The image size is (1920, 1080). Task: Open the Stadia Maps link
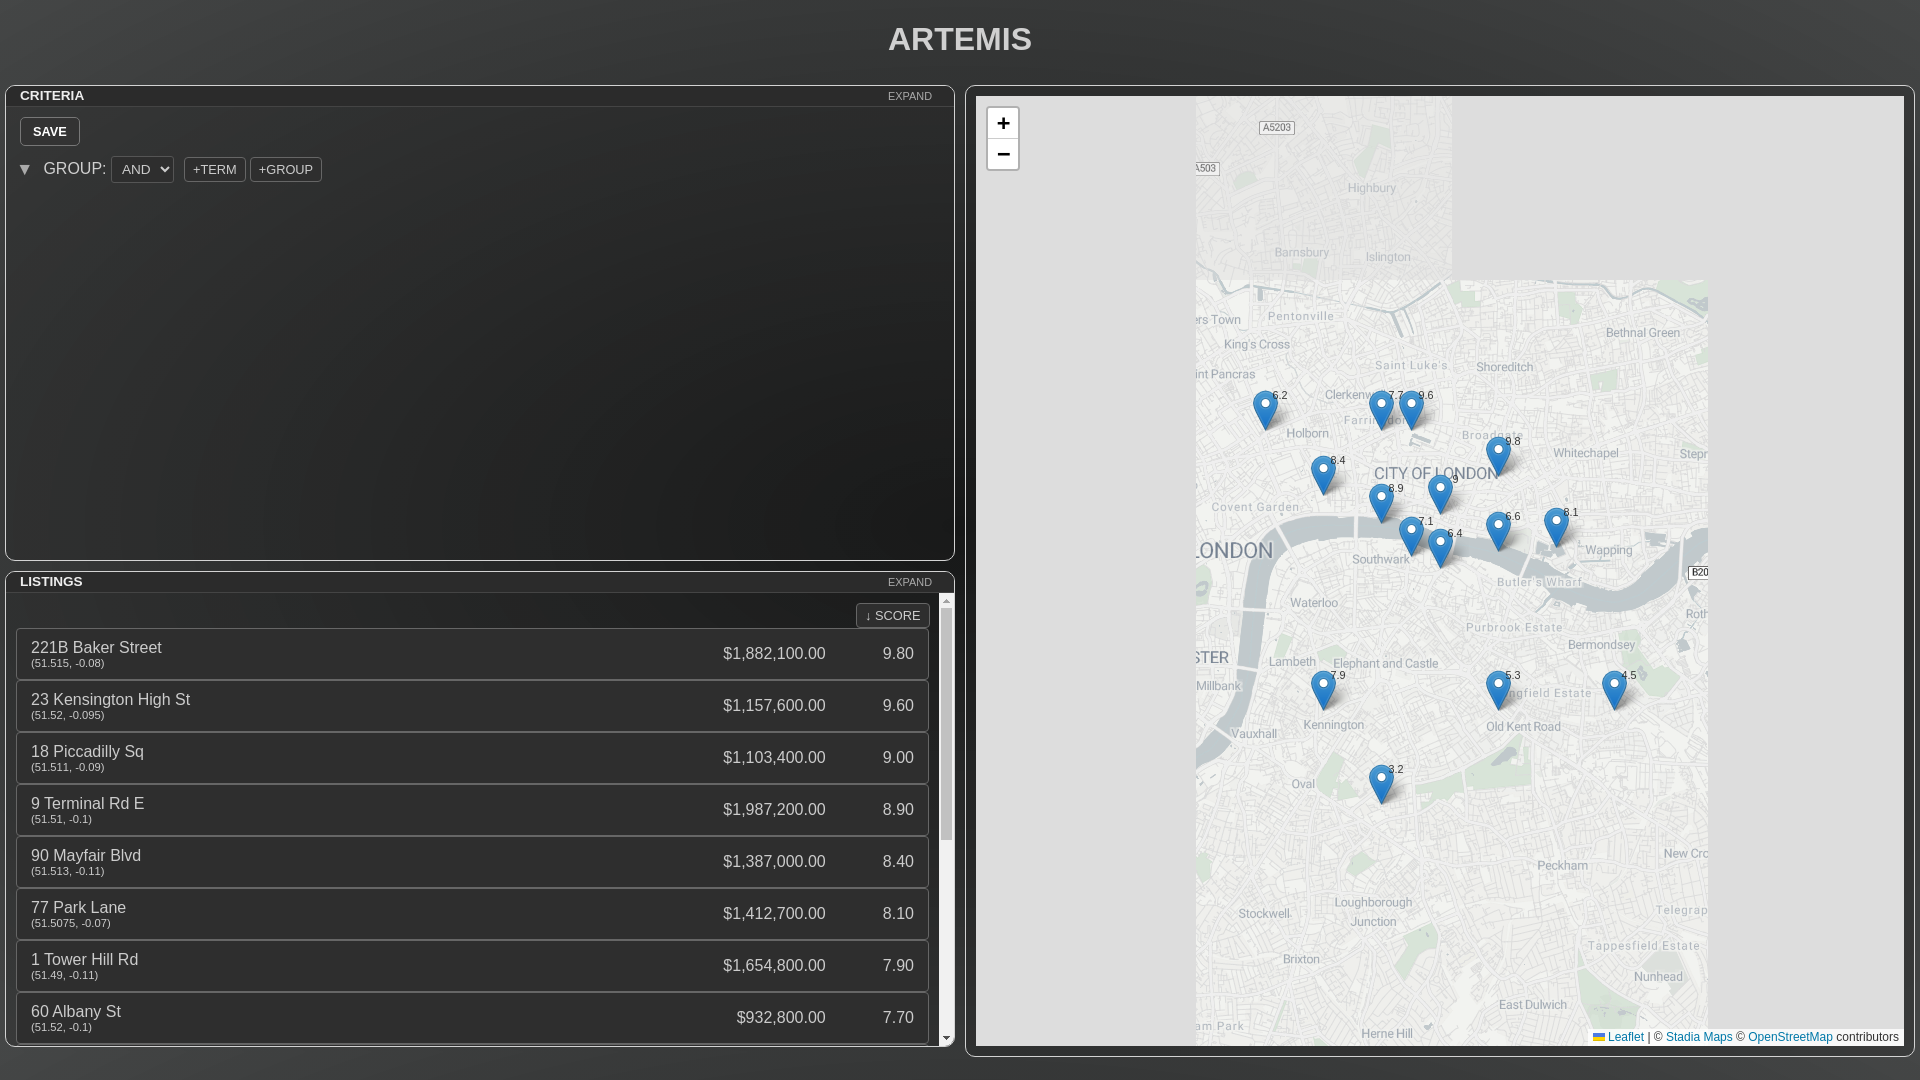[x=1699, y=1037]
